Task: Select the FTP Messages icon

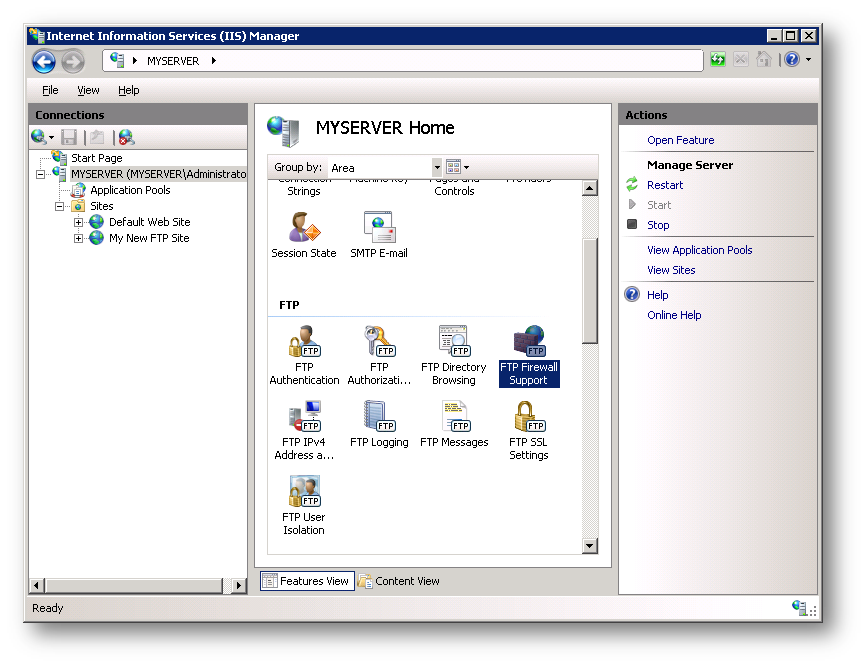Action: 454,424
